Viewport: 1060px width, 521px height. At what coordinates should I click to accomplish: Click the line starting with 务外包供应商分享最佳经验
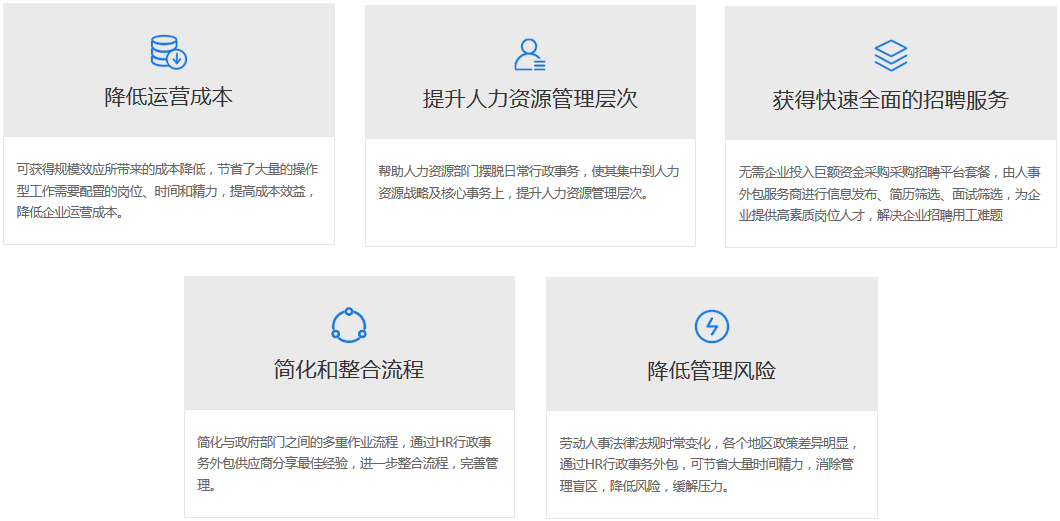tap(349, 464)
